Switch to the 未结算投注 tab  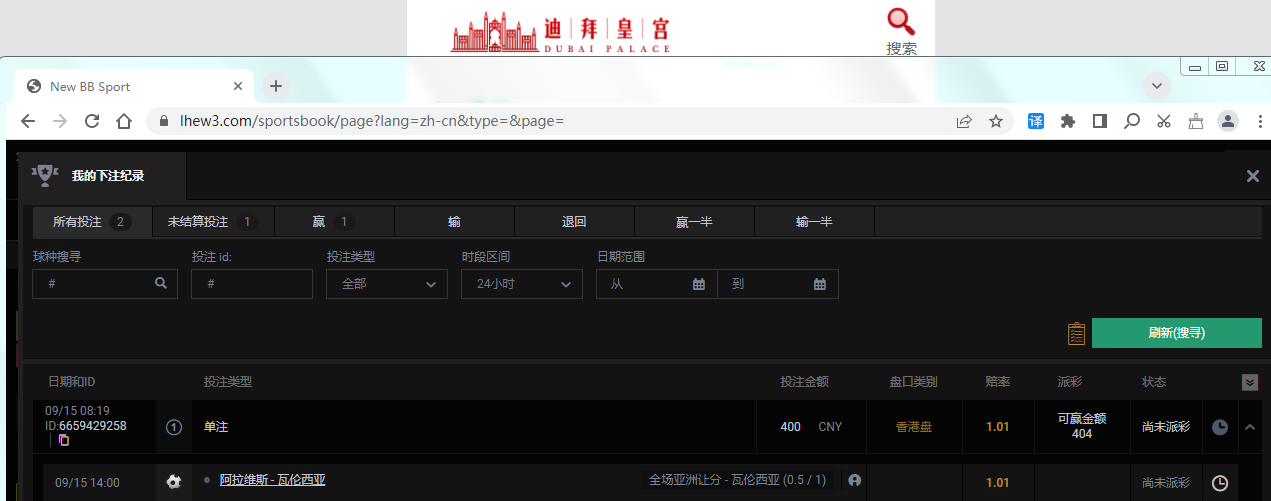[x=212, y=222]
